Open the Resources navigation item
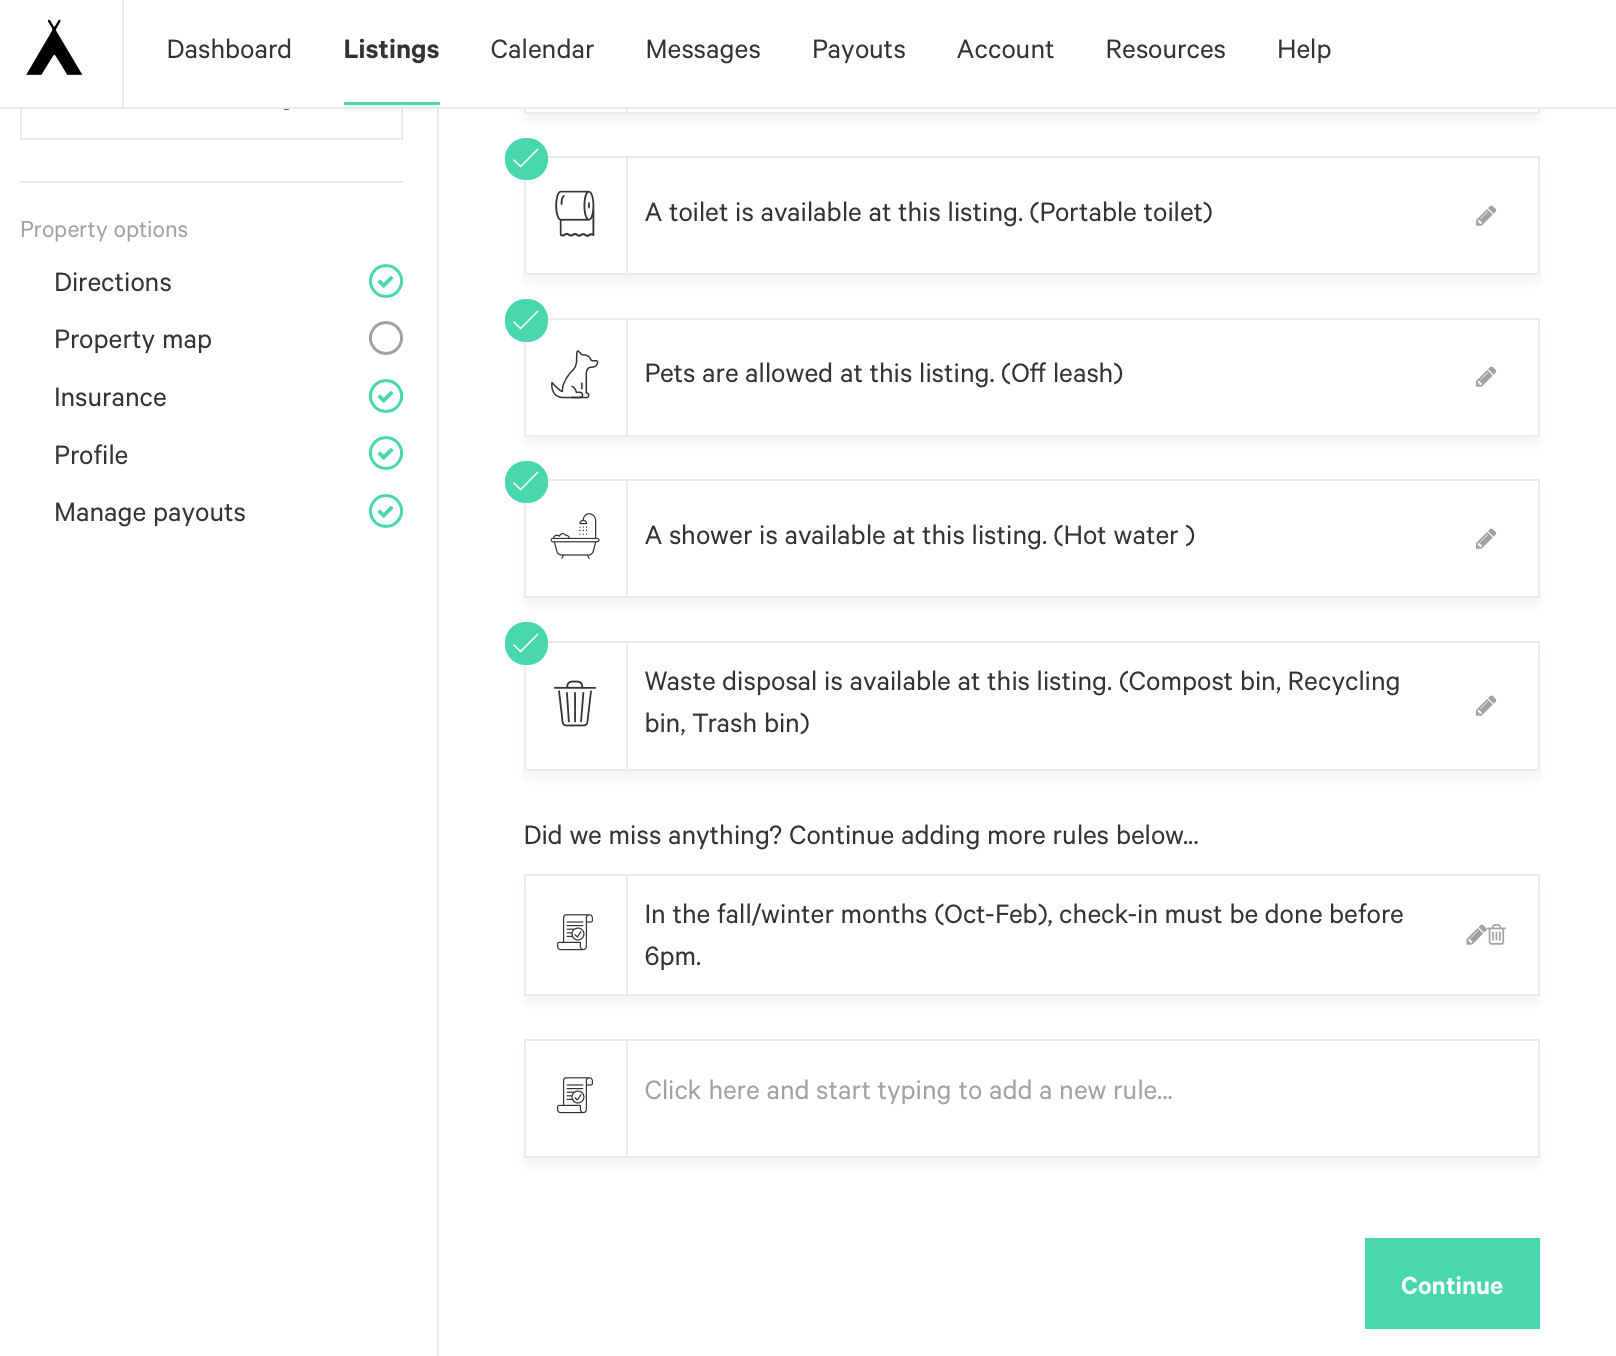Viewport: 1616px width, 1356px height. [x=1165, y=49]
